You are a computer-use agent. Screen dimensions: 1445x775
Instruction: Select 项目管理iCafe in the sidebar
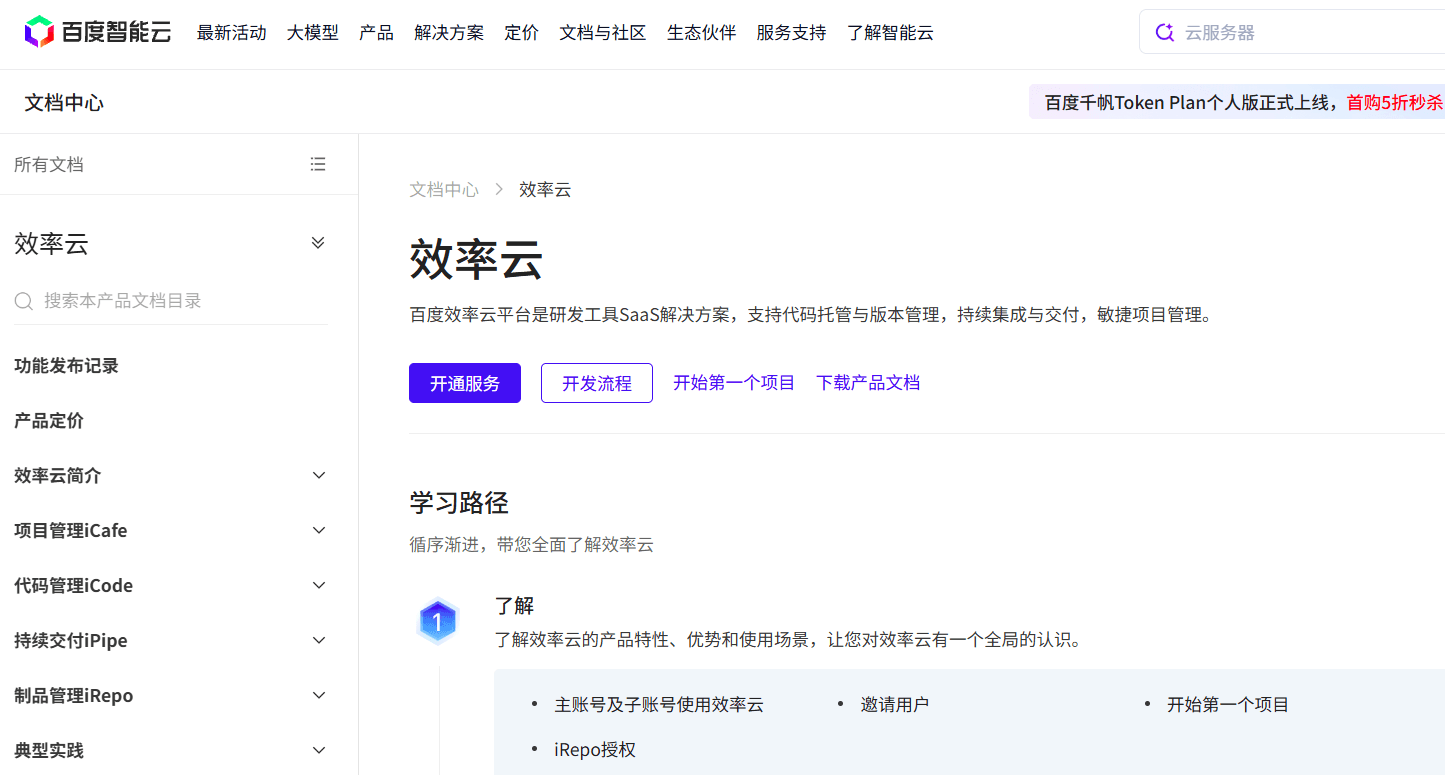click(x=71, y=531)
